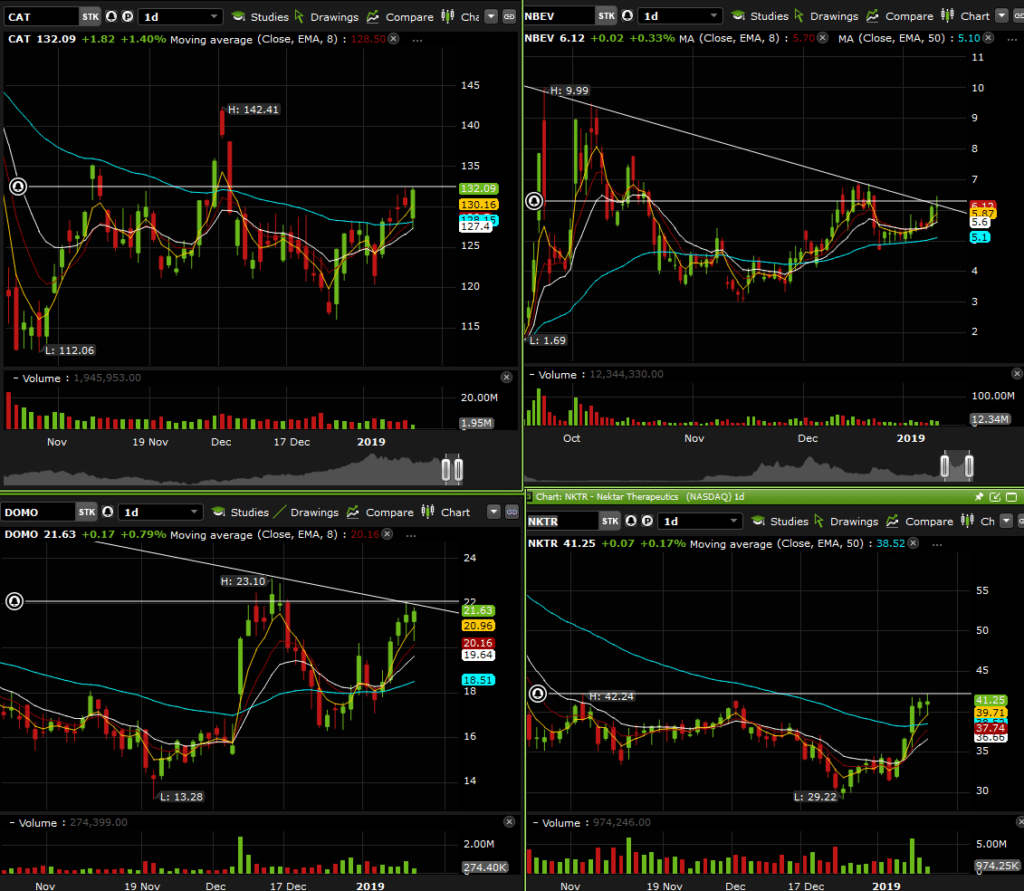Open Compare menu in DOMO chart
Screen dimensions: 1024x891
pos(380,511)
